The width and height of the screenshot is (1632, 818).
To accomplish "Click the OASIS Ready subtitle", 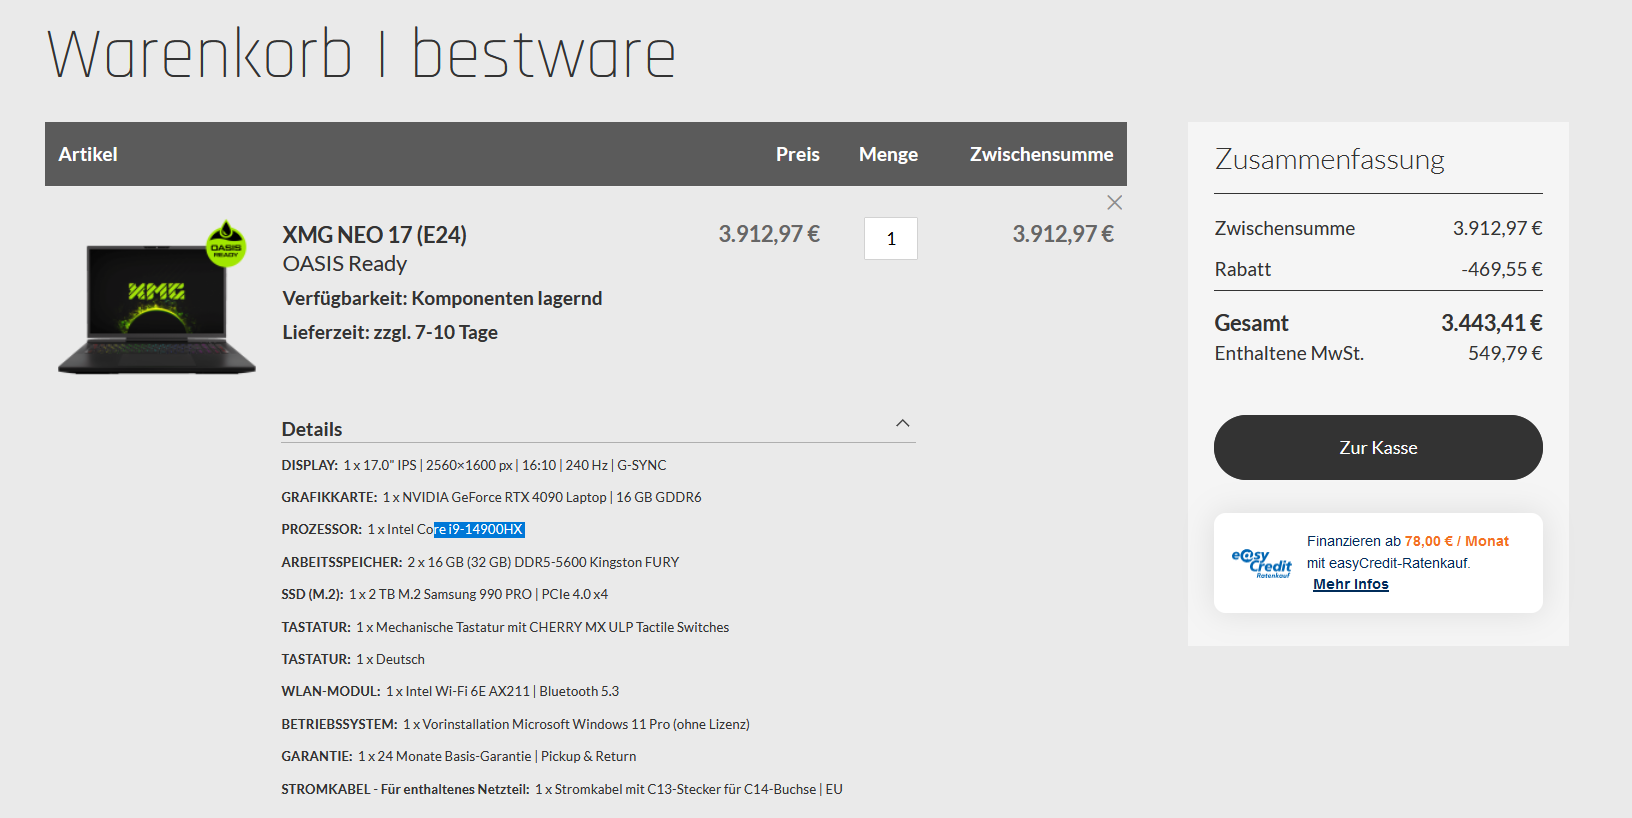I will [345, 263].
